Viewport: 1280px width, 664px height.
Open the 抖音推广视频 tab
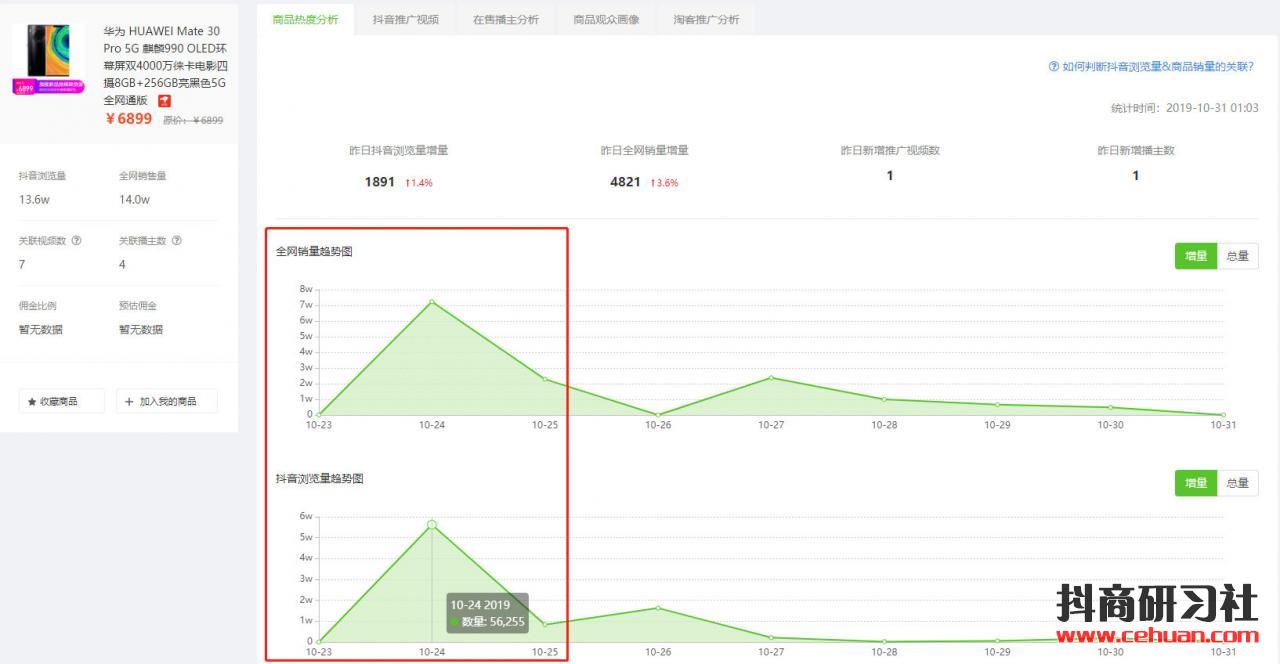(x=405, y=19)
